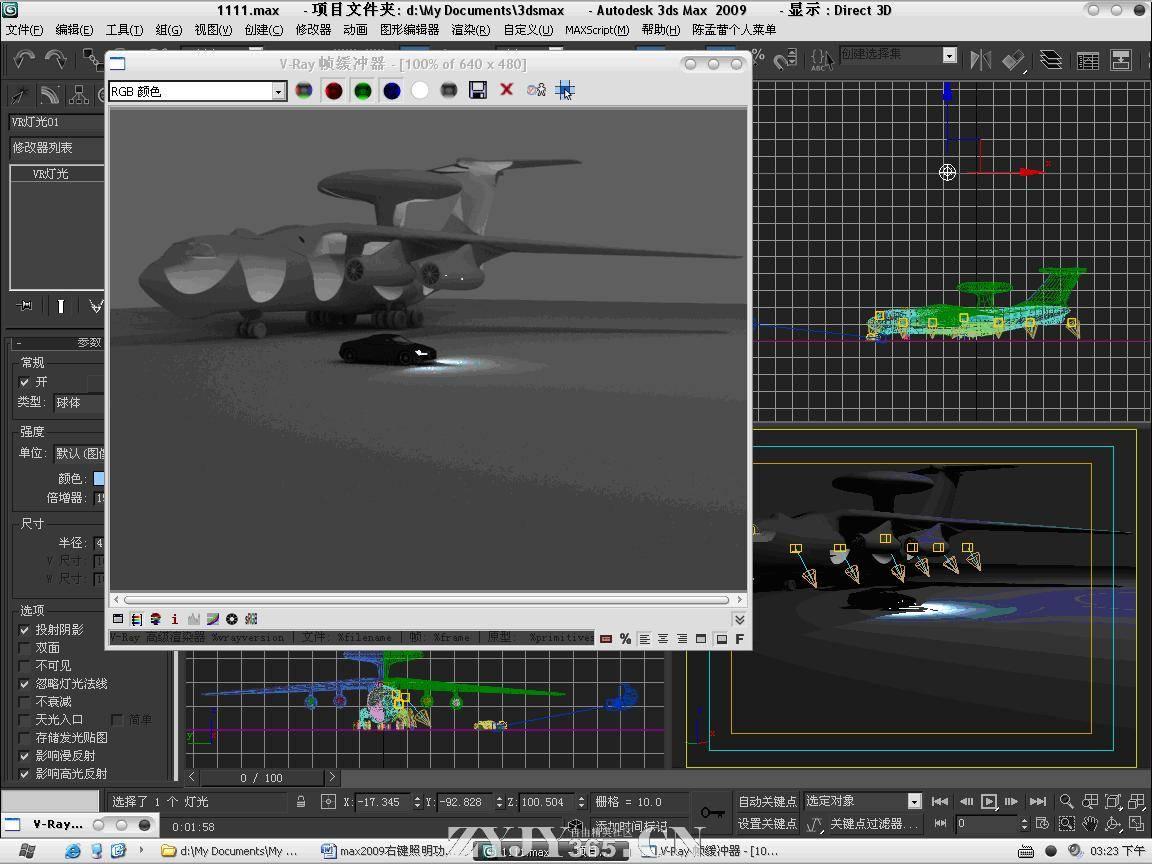
Task: Toggle 忽略灯光法线 checkbox
Action: (x=24, y=684)
